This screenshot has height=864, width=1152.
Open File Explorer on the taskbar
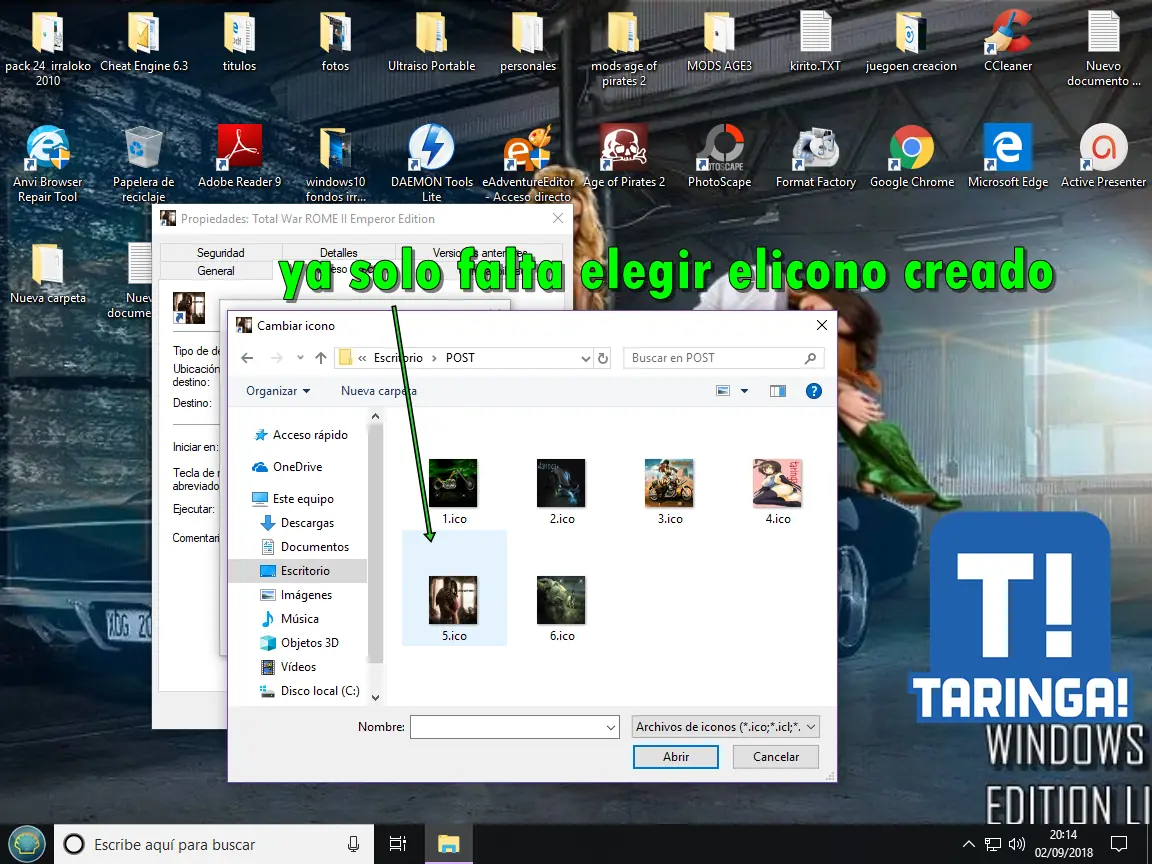(448, 844)
